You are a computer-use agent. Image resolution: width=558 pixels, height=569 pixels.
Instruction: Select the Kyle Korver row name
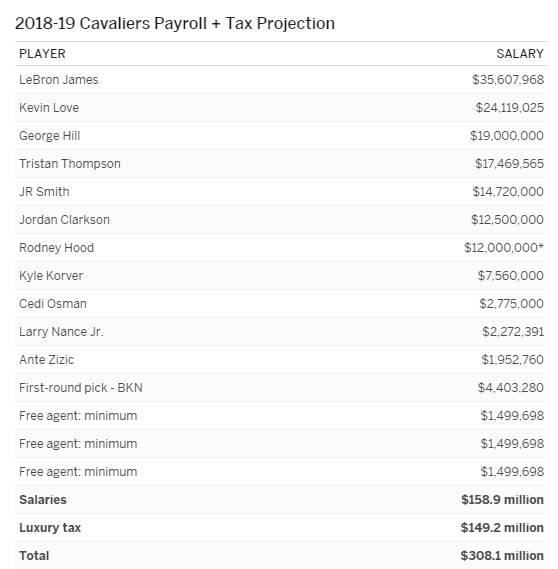pos(51,275)
